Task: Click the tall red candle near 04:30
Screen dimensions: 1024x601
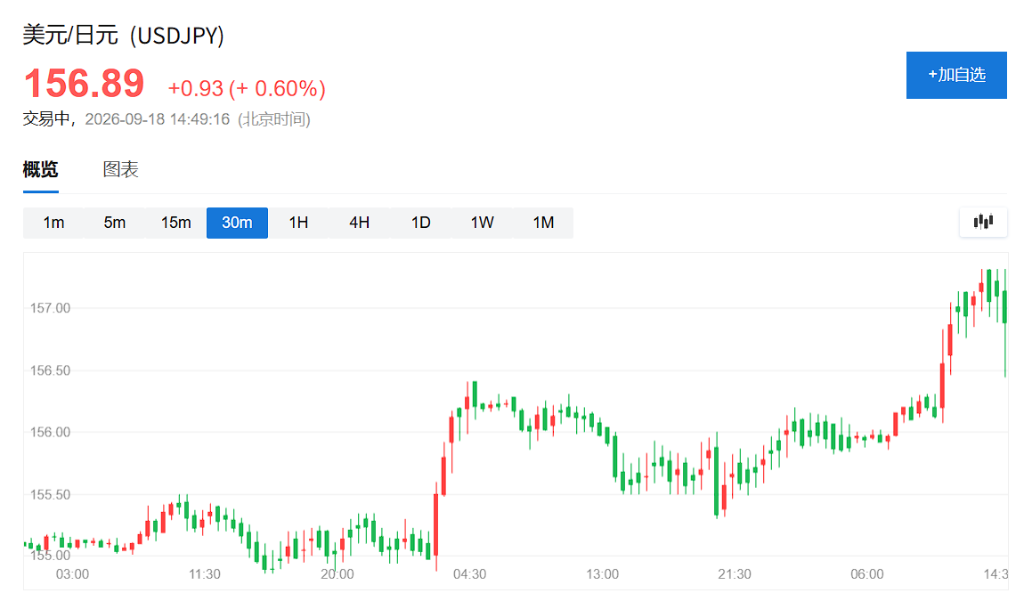Action: [436, 524]
